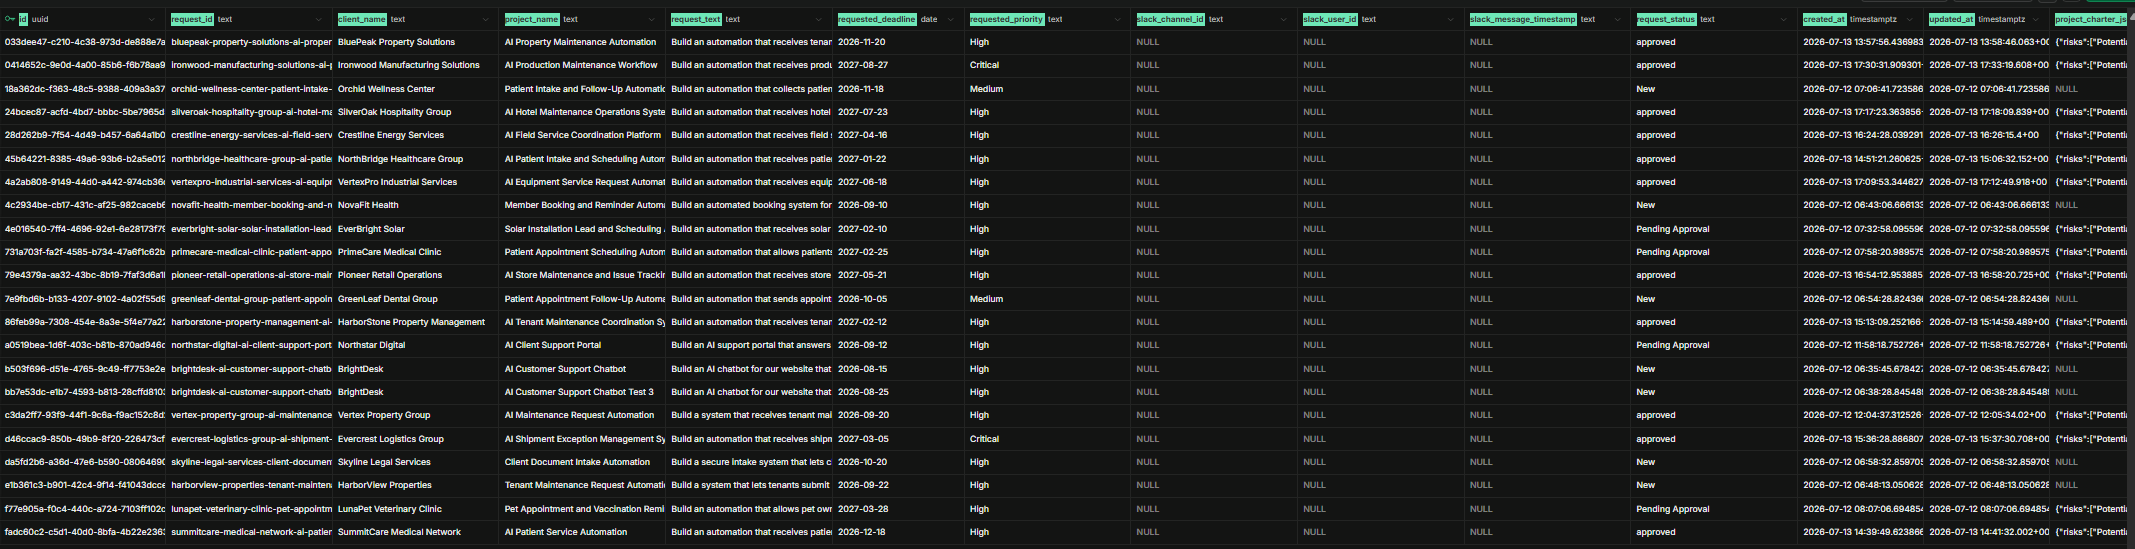Click Critical priority in Evercrest Logistics row
2135x549 pixels.
click(x=1048, y=439)
